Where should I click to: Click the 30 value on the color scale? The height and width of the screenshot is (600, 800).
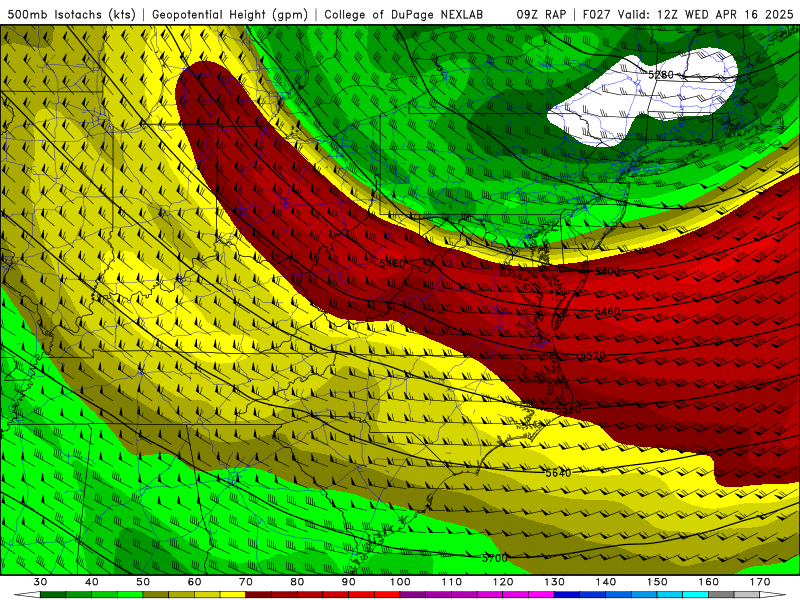(x=40, y=582)
